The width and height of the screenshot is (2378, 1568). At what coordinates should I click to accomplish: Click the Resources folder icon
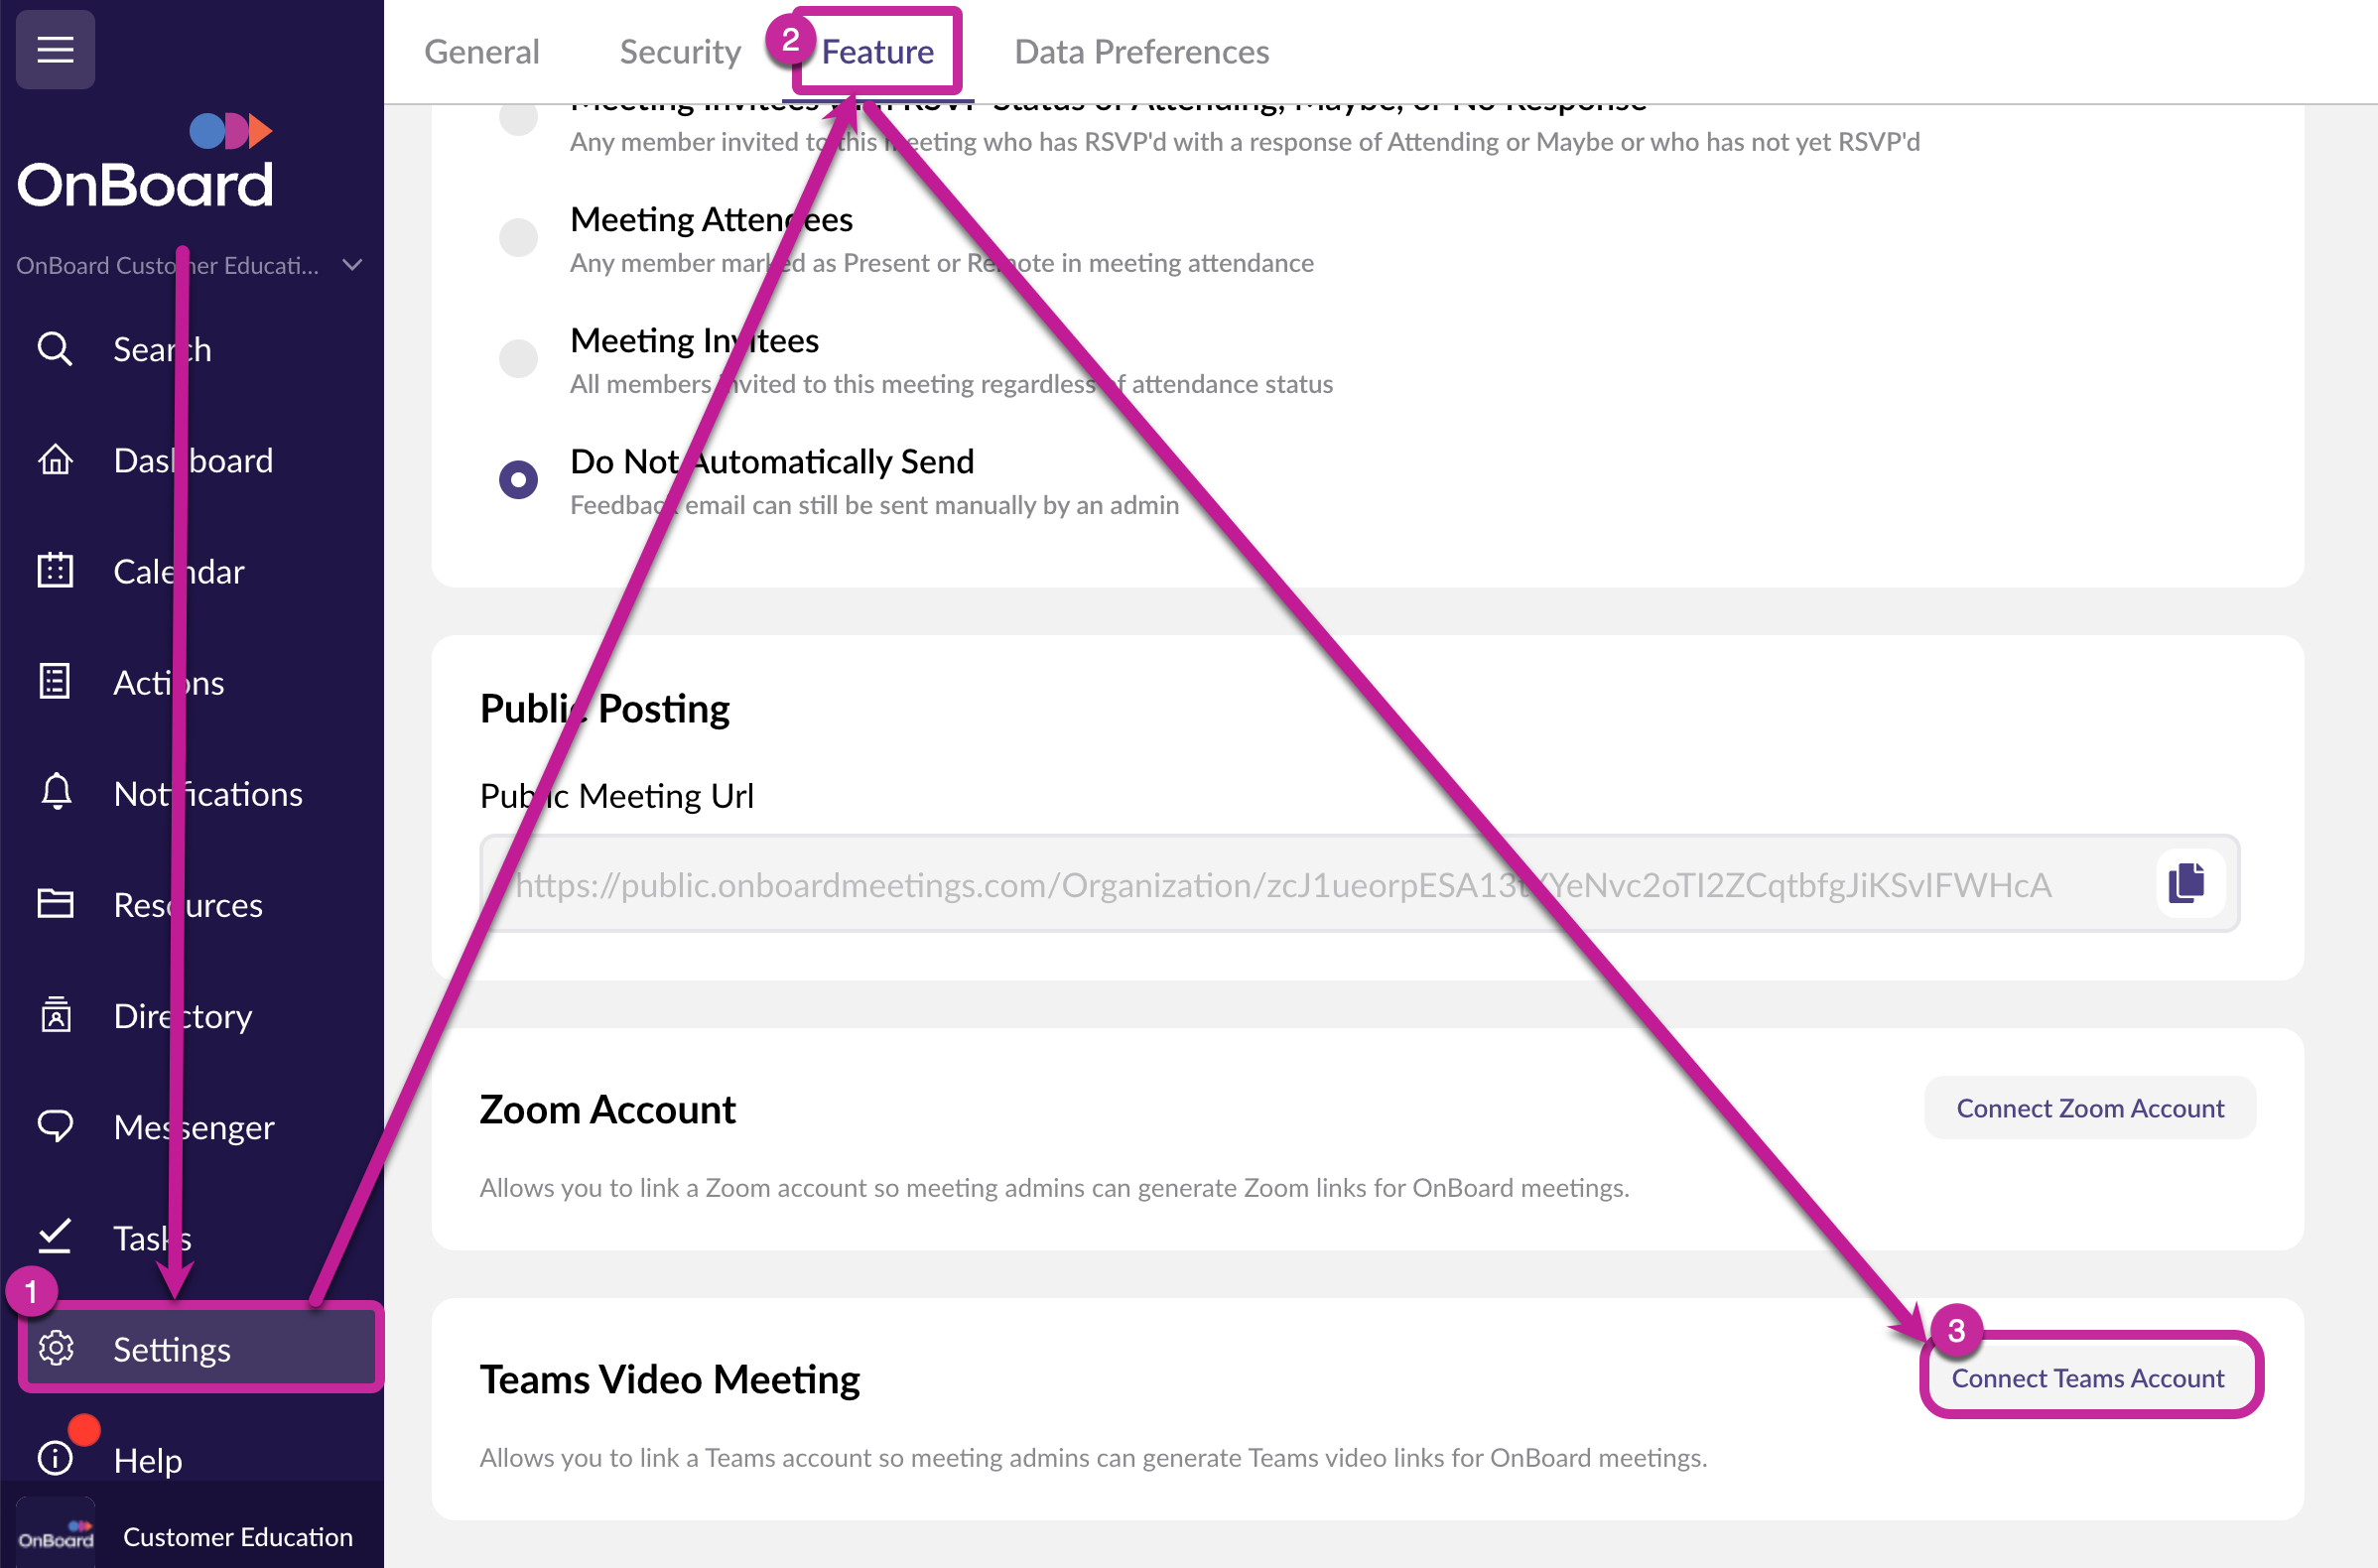55,904
